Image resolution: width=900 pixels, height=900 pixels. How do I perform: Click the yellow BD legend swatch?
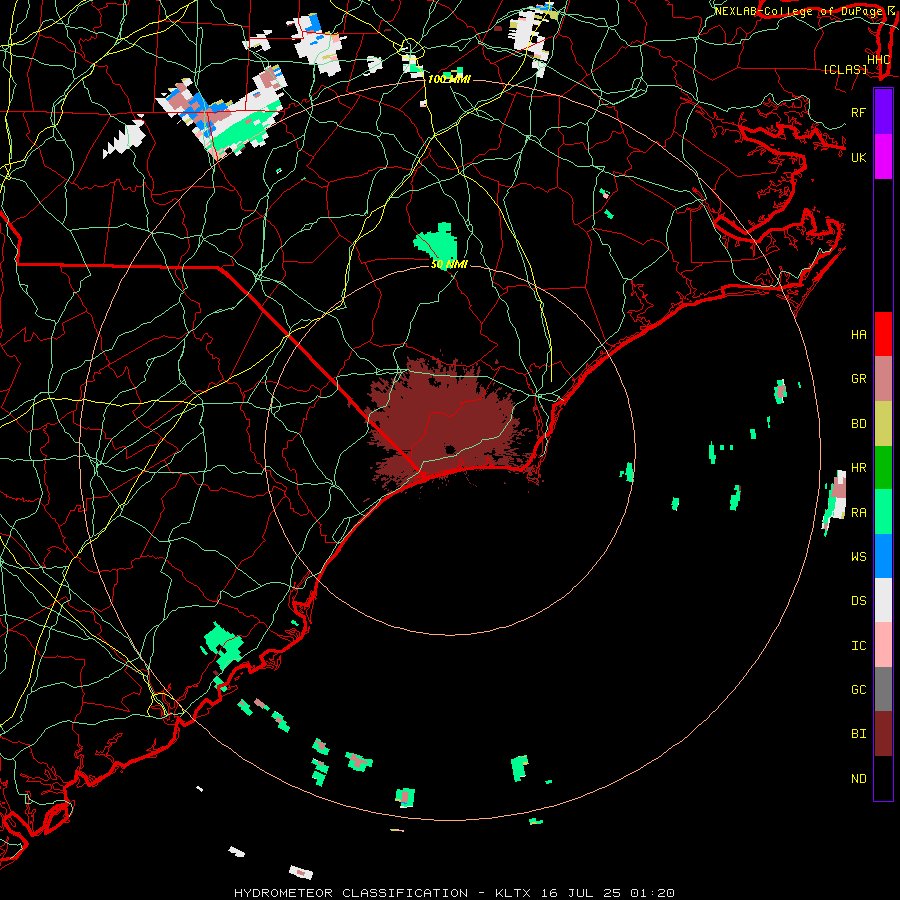point(883,424)
